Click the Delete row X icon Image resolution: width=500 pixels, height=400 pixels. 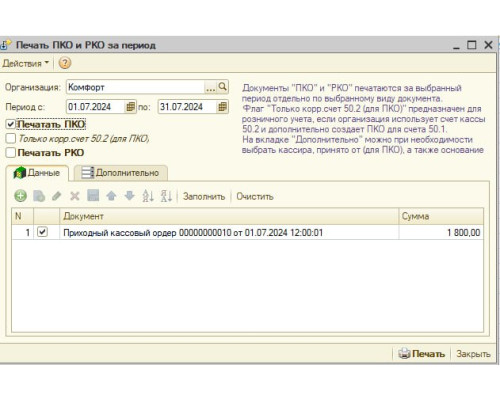click(x=75, y=196)
